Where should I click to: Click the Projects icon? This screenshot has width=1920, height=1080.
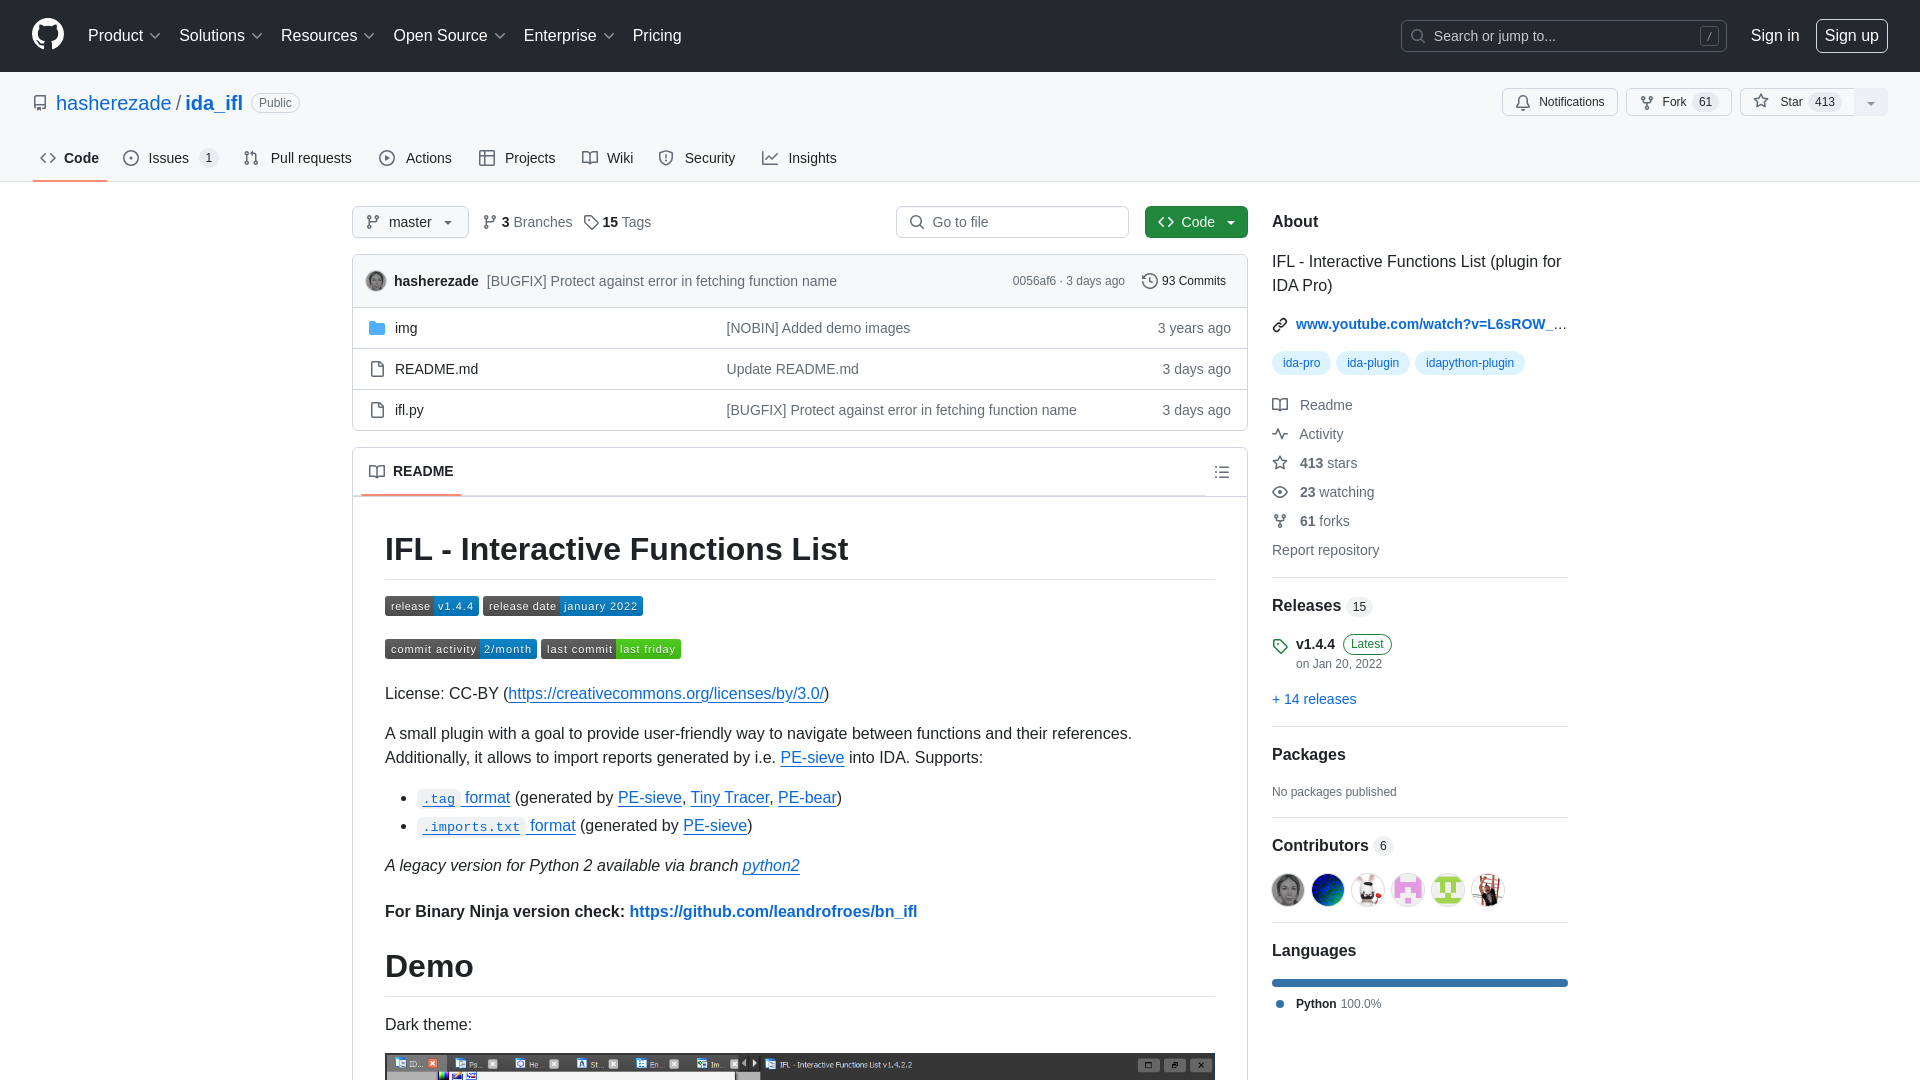(x=487, y=157)
